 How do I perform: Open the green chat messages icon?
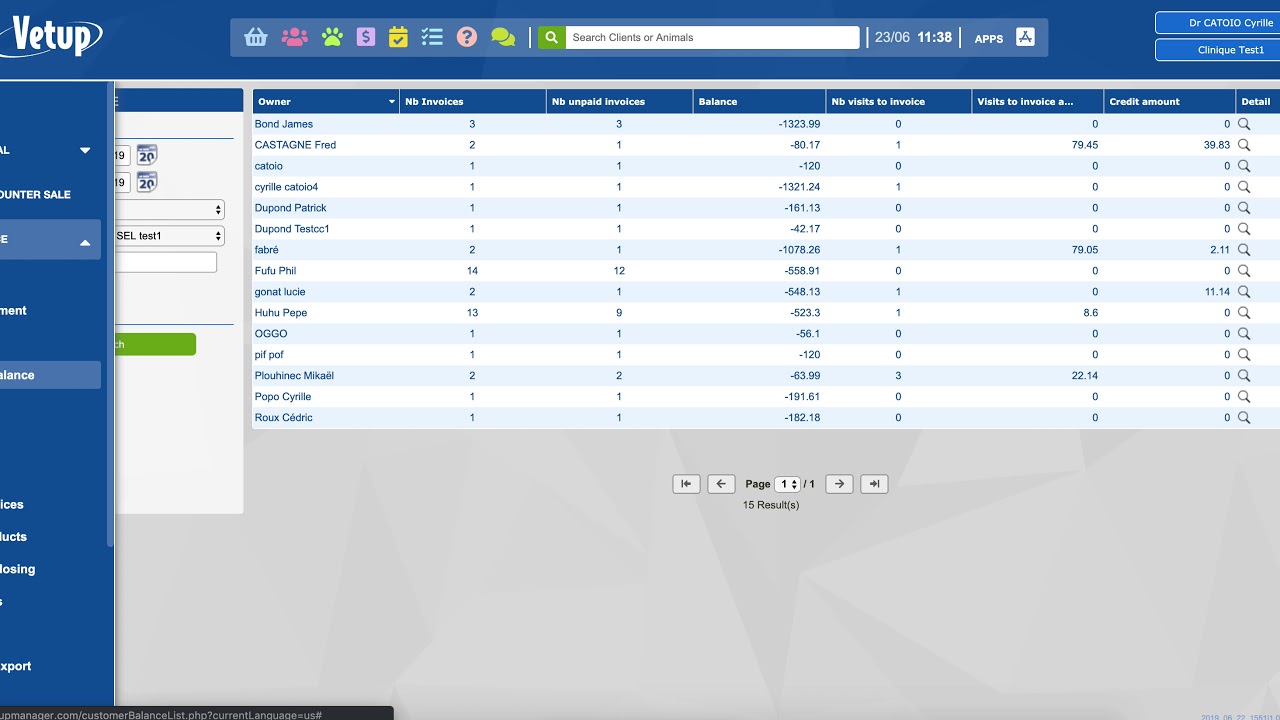(503, 37)
